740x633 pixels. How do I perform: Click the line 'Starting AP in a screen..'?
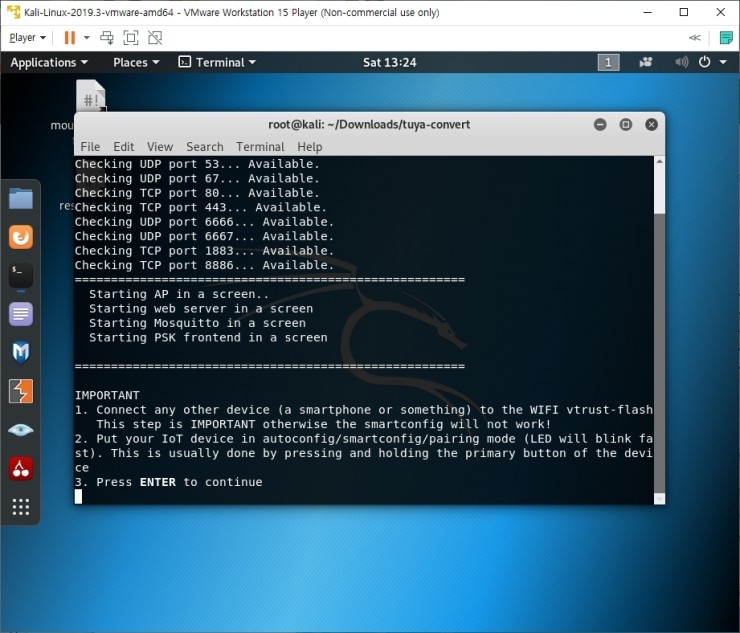[x=179, y=294]
